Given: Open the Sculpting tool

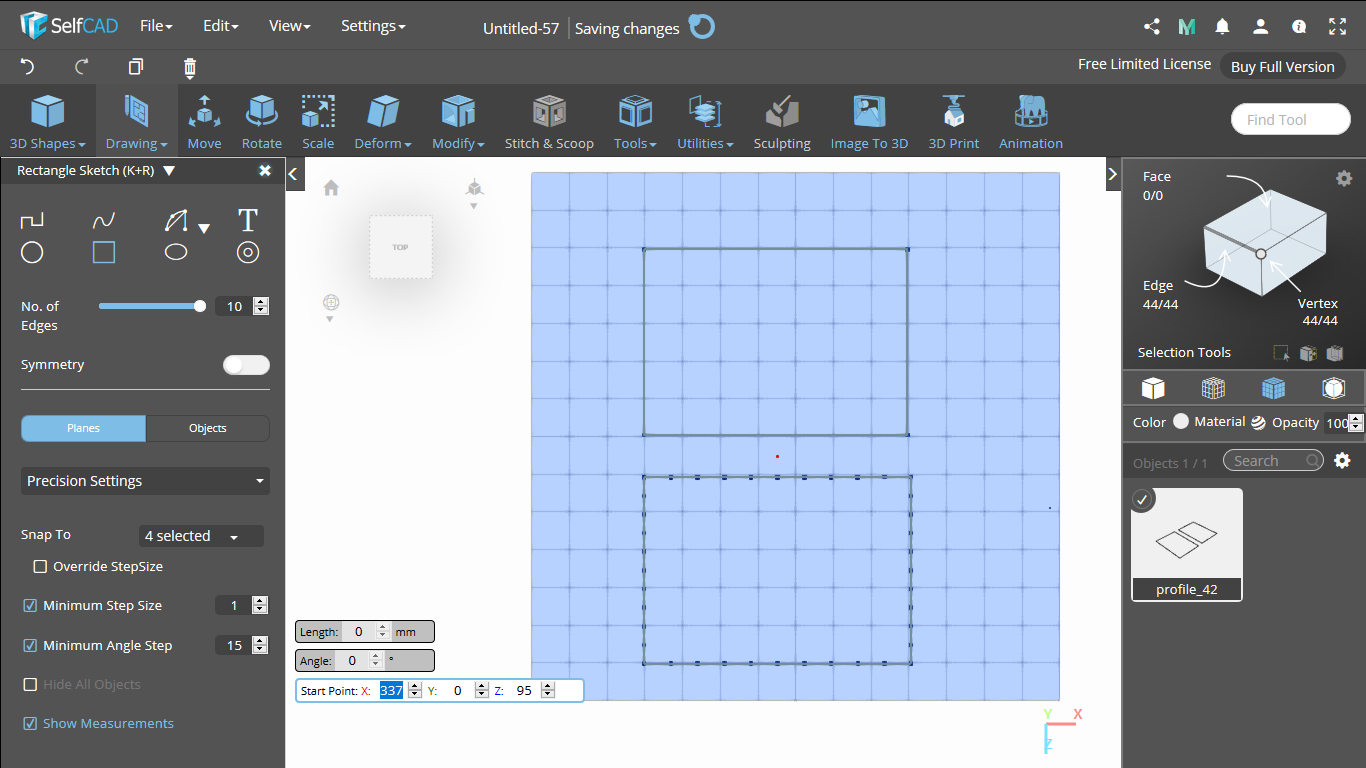Looking at the screenshot, I should coord(781,120).
